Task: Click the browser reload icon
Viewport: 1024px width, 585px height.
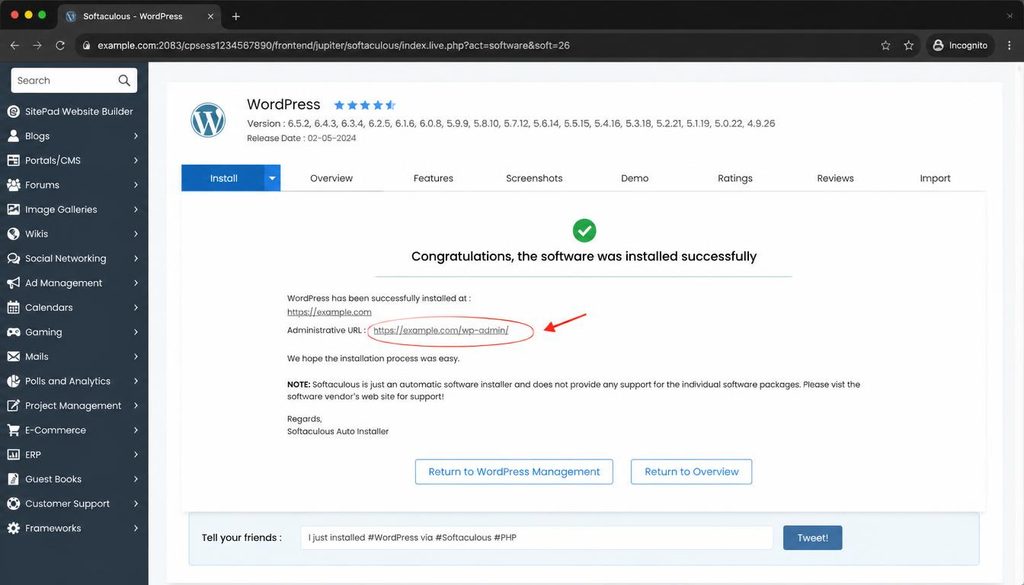Action: click(60, 45)
